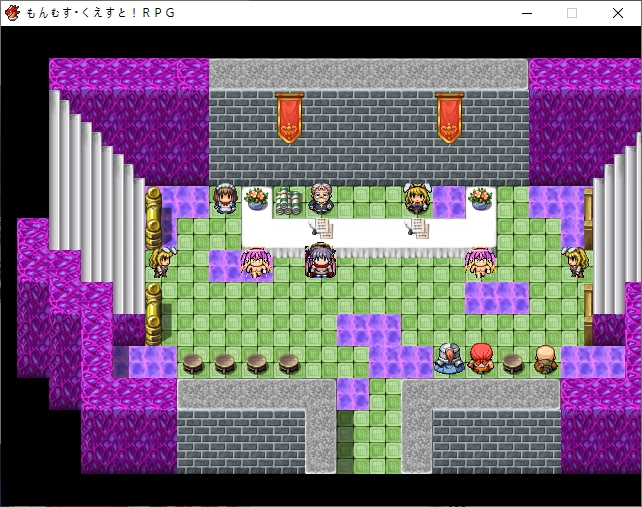642x507 pixels.
Task: Click the bald man seated at bottom right
Action: pos(545,360)
